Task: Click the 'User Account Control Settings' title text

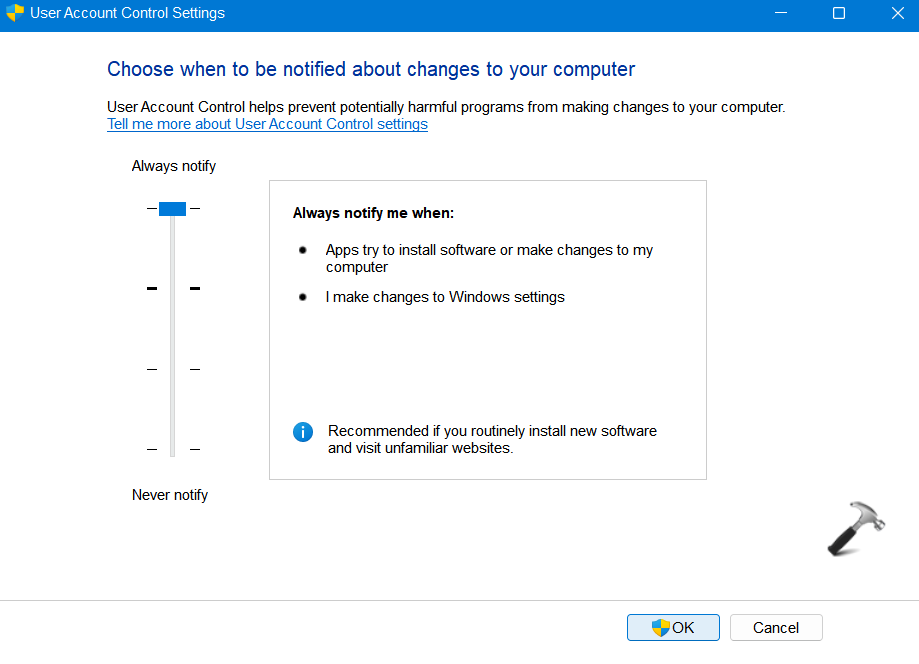Action: click(127, 13)
